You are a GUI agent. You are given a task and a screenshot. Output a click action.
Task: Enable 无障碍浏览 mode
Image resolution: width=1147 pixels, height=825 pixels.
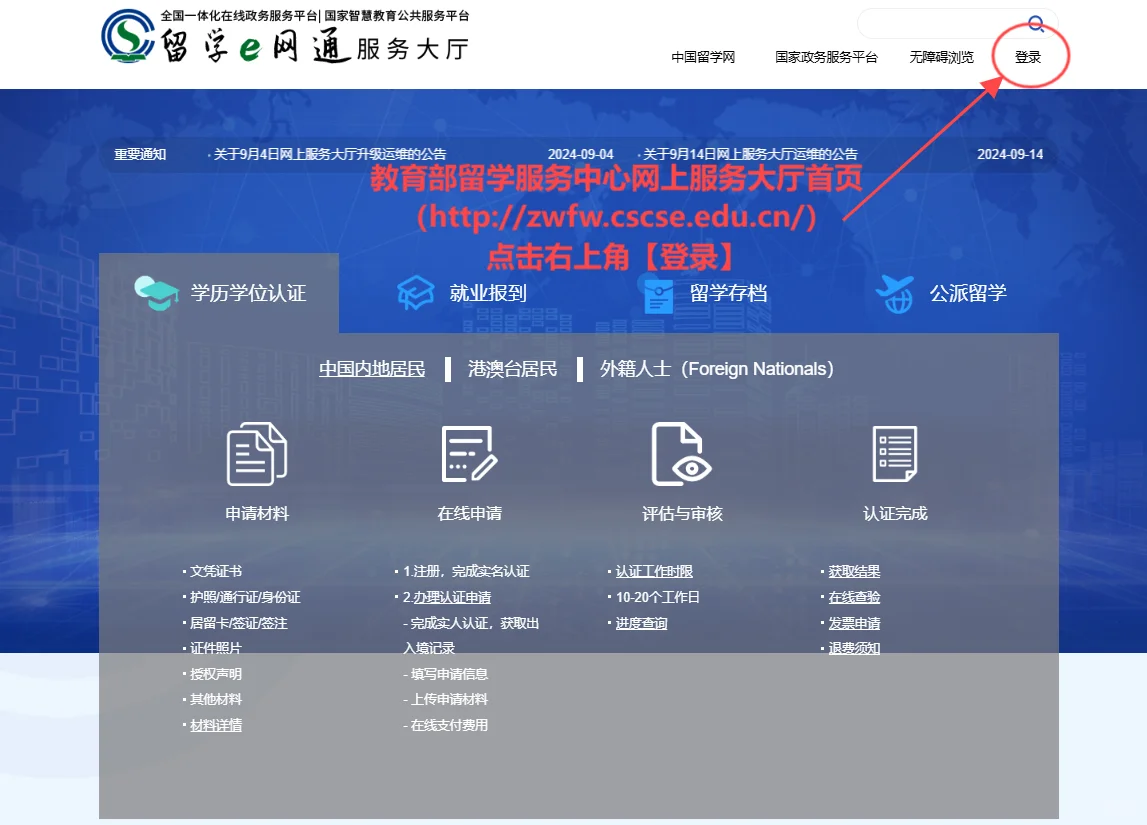pos(941,57)
